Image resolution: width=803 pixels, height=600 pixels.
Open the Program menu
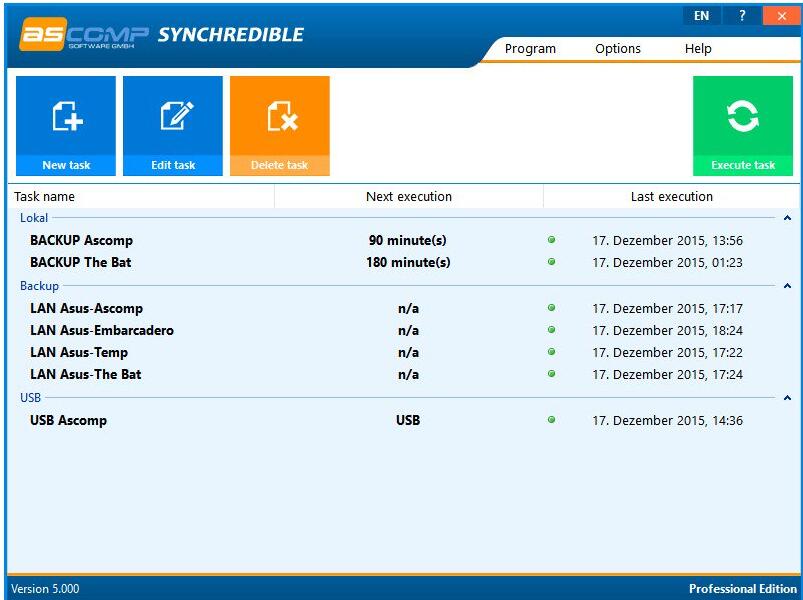[530, 49]
